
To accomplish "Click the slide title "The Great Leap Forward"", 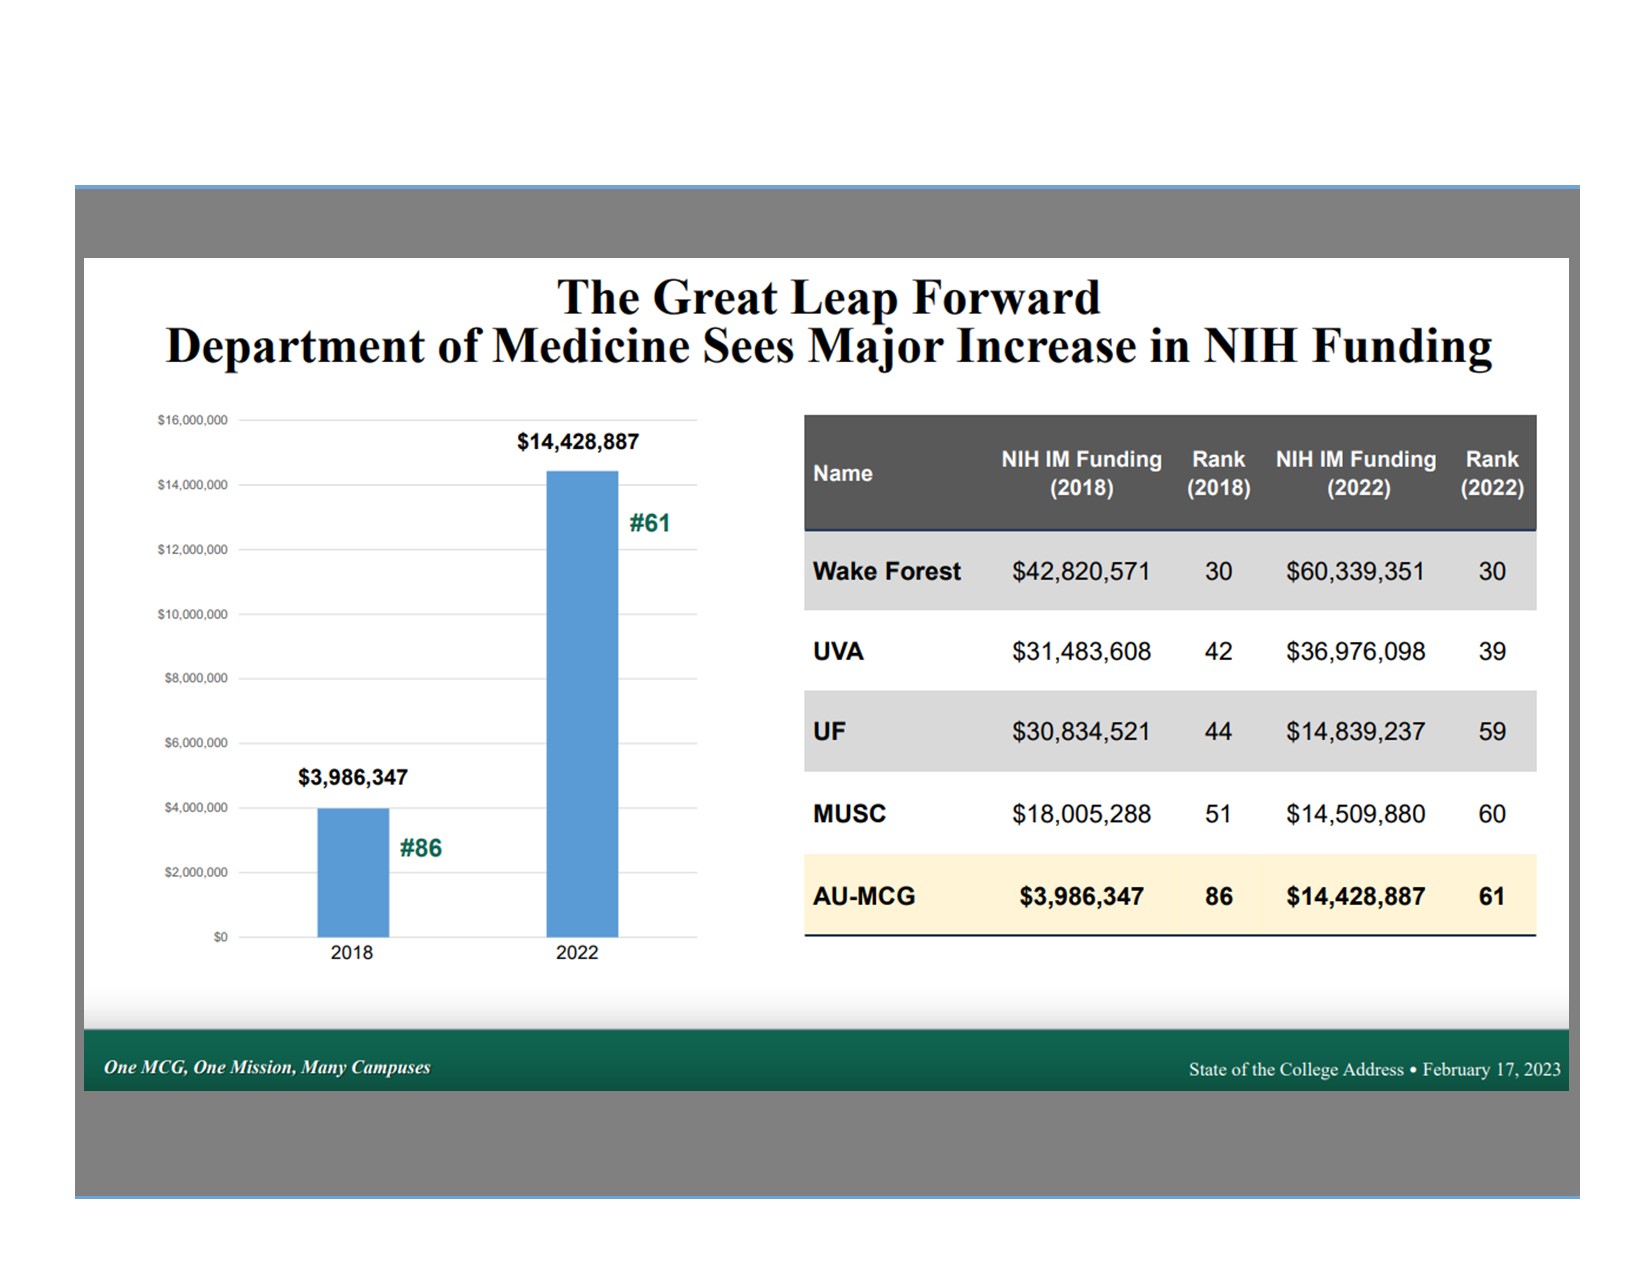I will (828, 298).
